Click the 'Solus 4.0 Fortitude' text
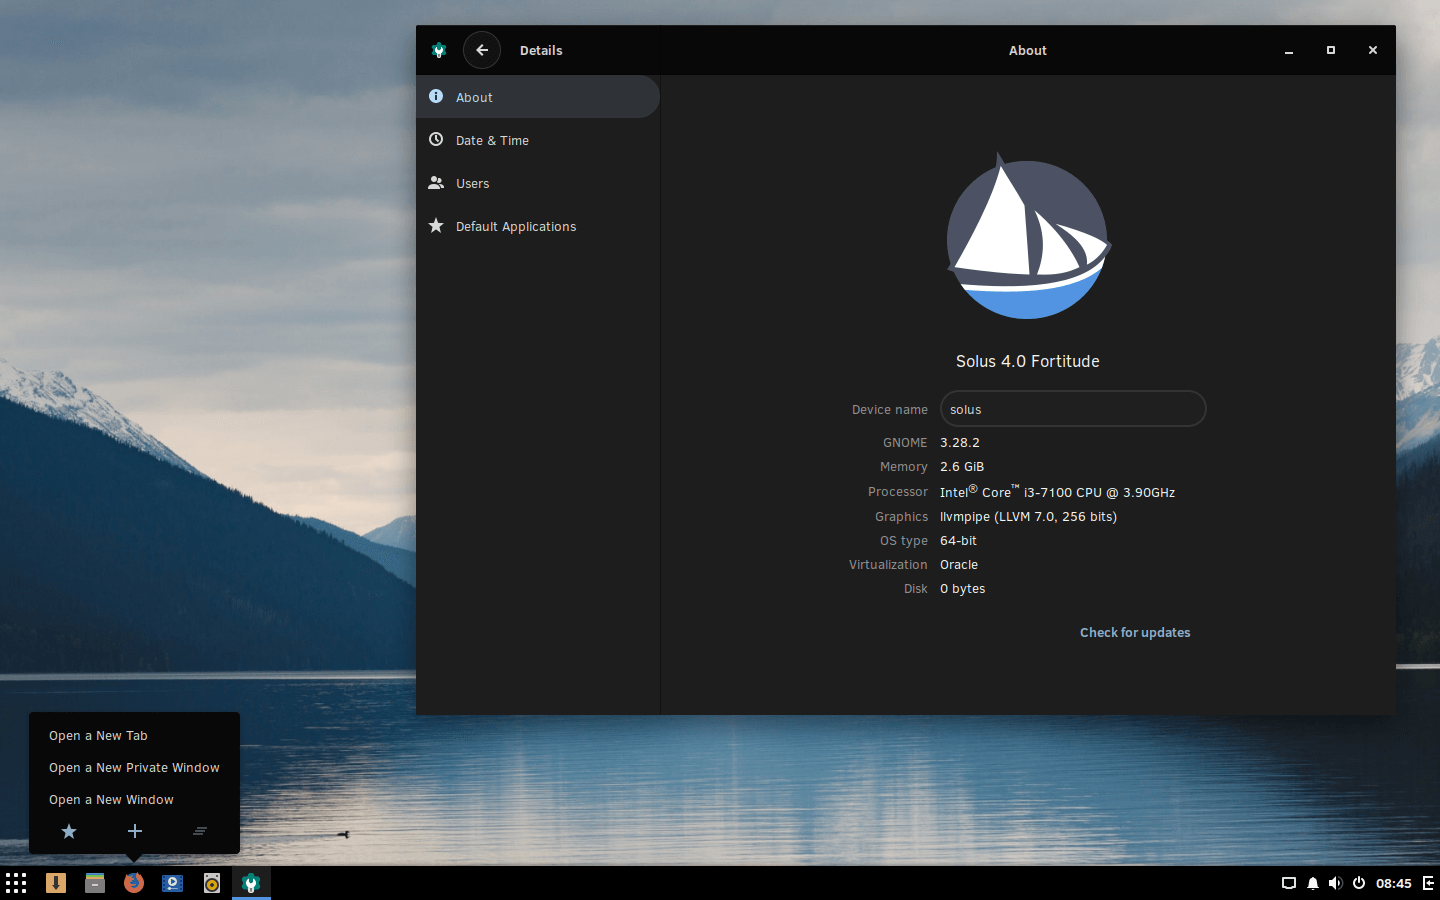 coord(1028,361)
